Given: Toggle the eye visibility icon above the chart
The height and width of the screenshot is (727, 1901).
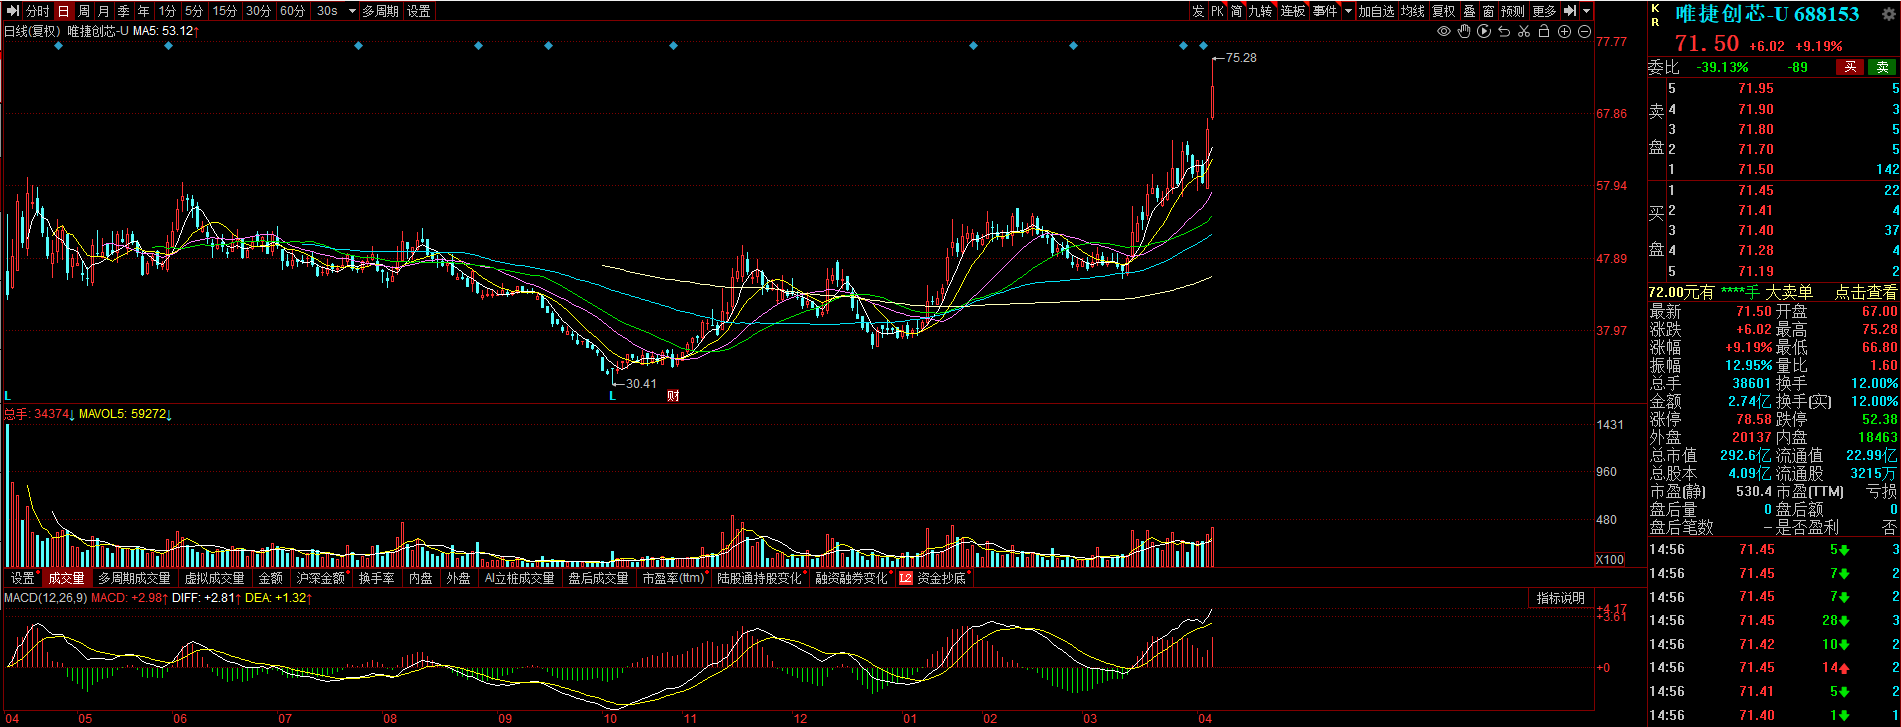Looking at the screenshot, I should click(1444, 31).
